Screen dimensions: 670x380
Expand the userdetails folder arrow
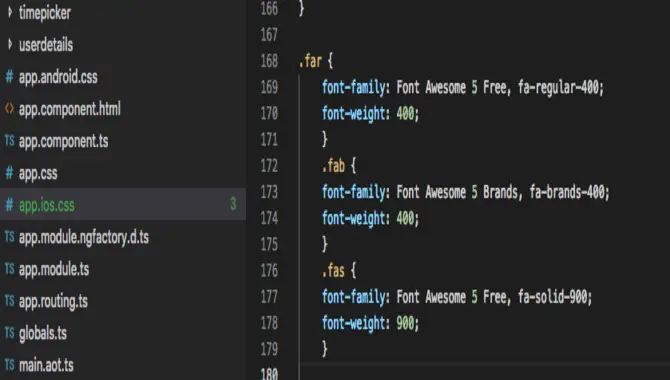pyautogui.click(x=10, y=44)
